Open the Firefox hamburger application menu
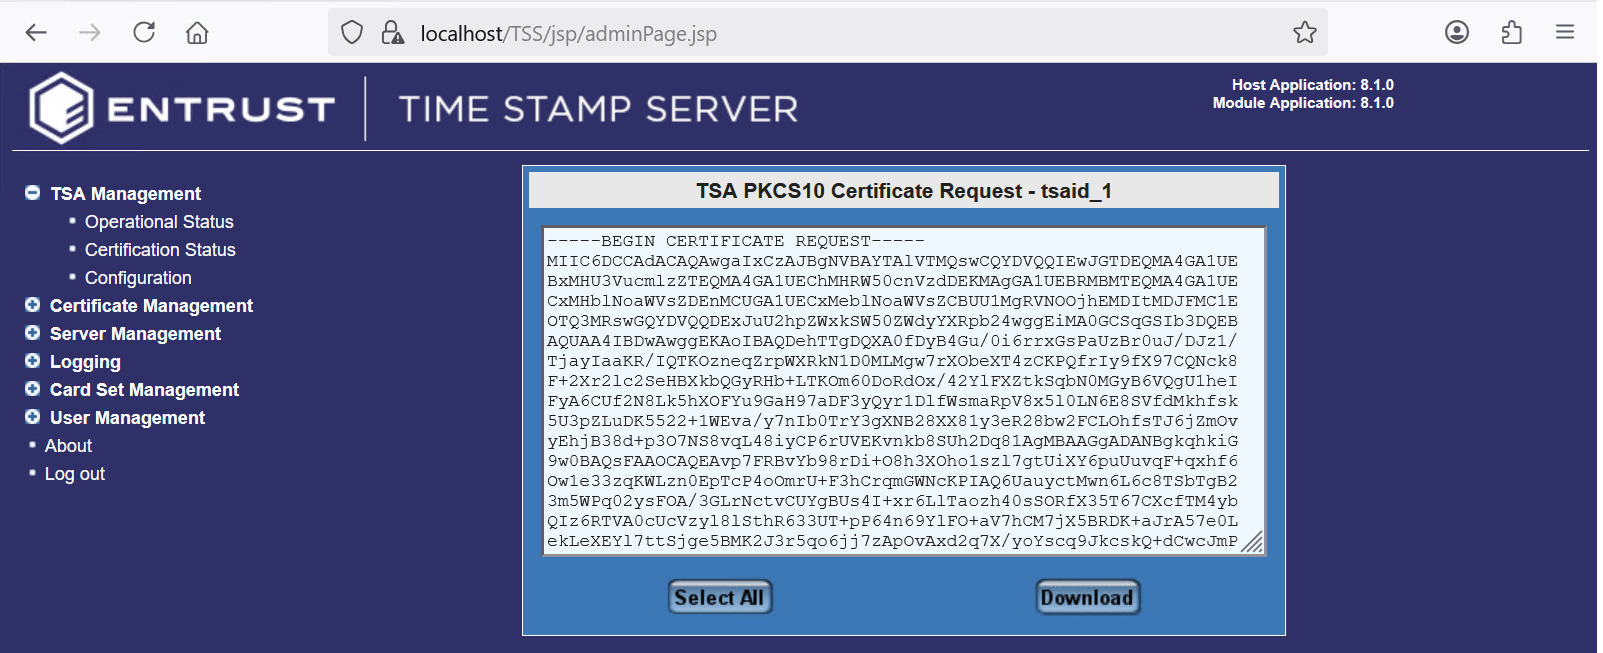Screen dimensions: 1603x653 coord(1565,33)
